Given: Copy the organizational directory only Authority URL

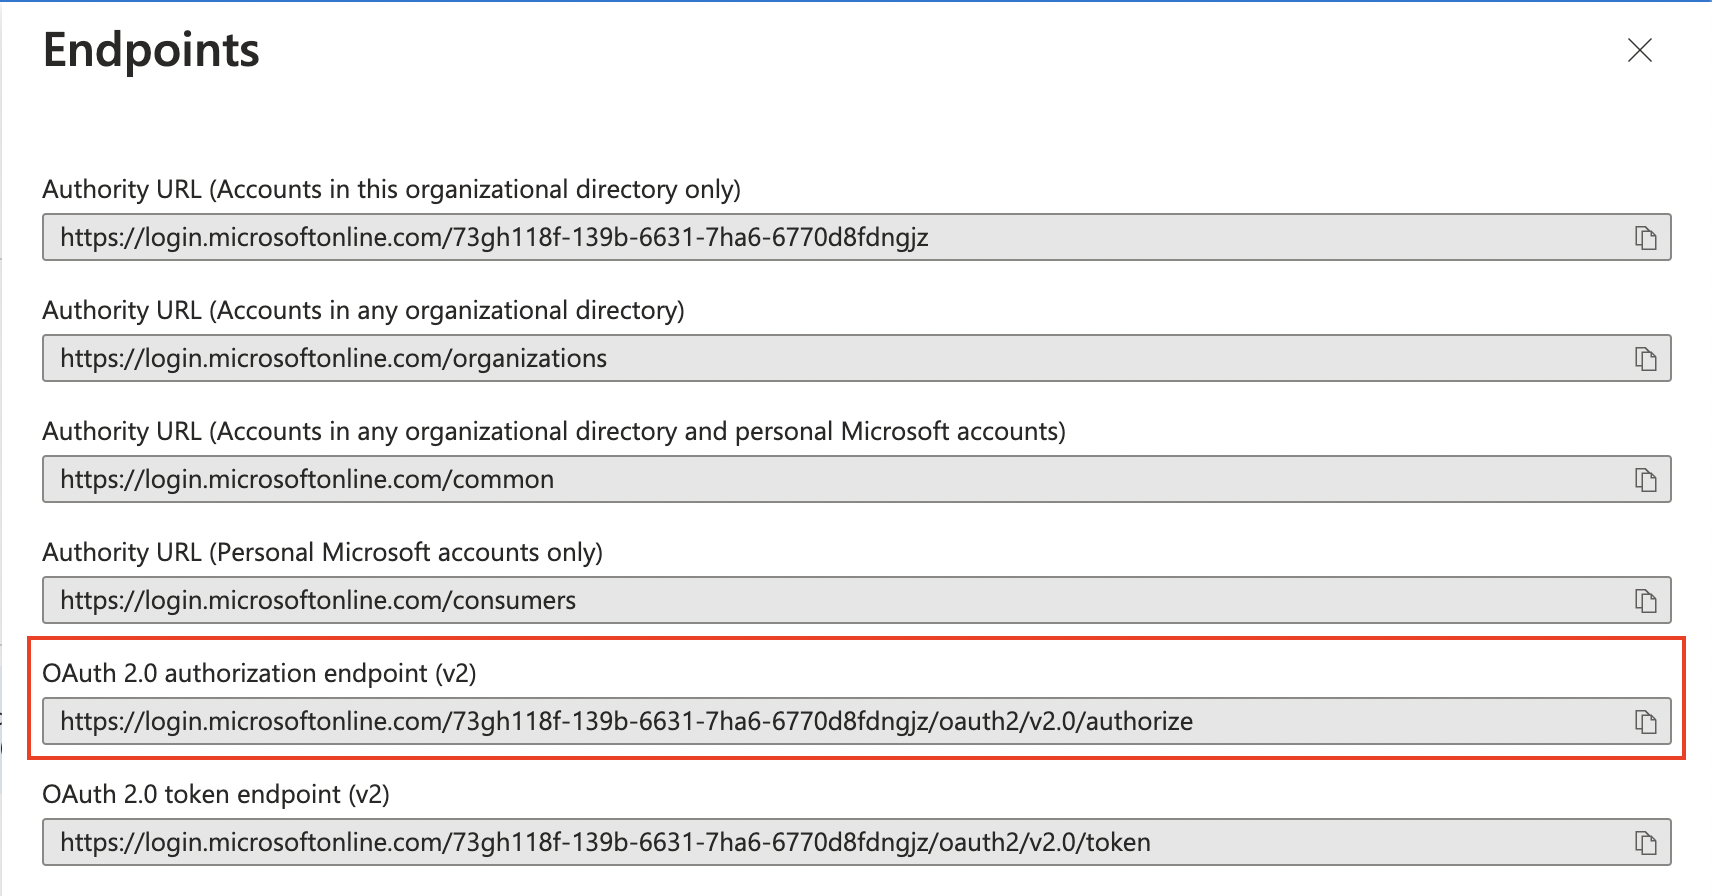Looking at the screenshot, I should tap(1645, 238).
